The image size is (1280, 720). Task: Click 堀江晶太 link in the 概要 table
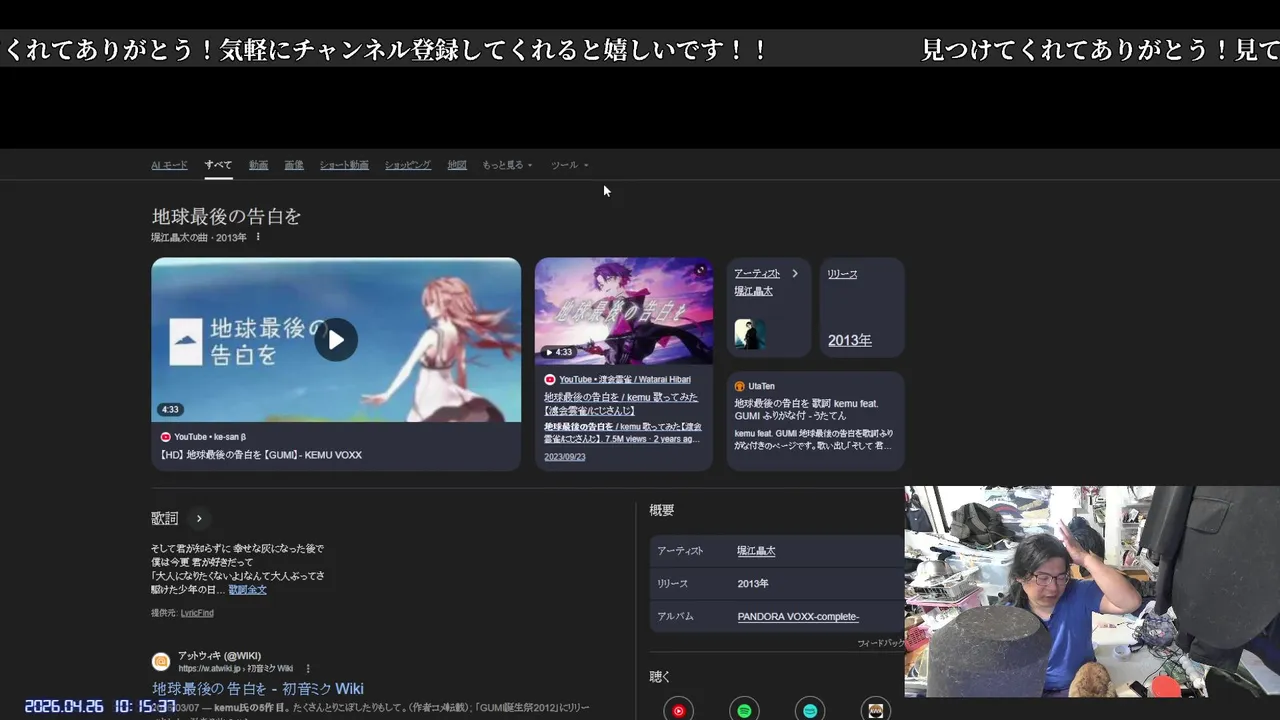(756, 551)
